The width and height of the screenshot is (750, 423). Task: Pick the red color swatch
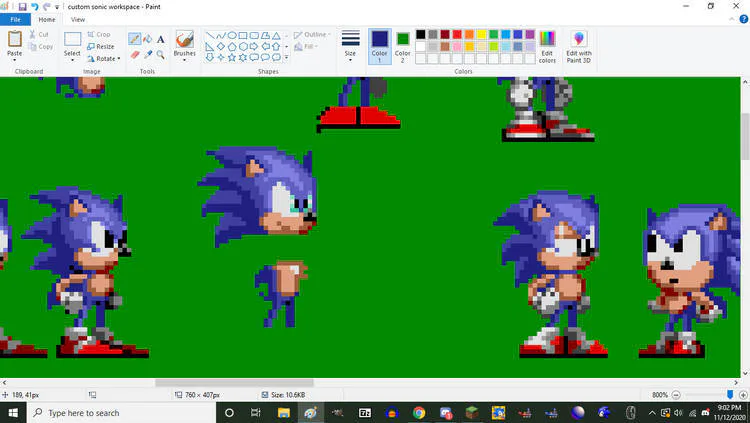click(x=457, y=34)
